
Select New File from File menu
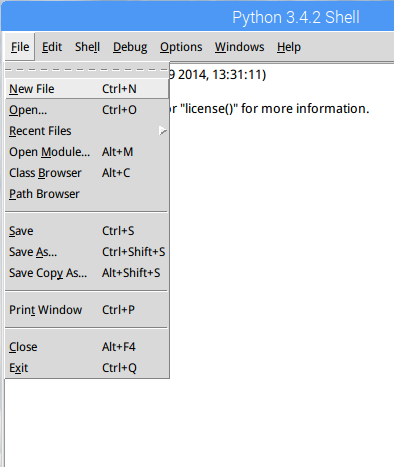[87, 89]
